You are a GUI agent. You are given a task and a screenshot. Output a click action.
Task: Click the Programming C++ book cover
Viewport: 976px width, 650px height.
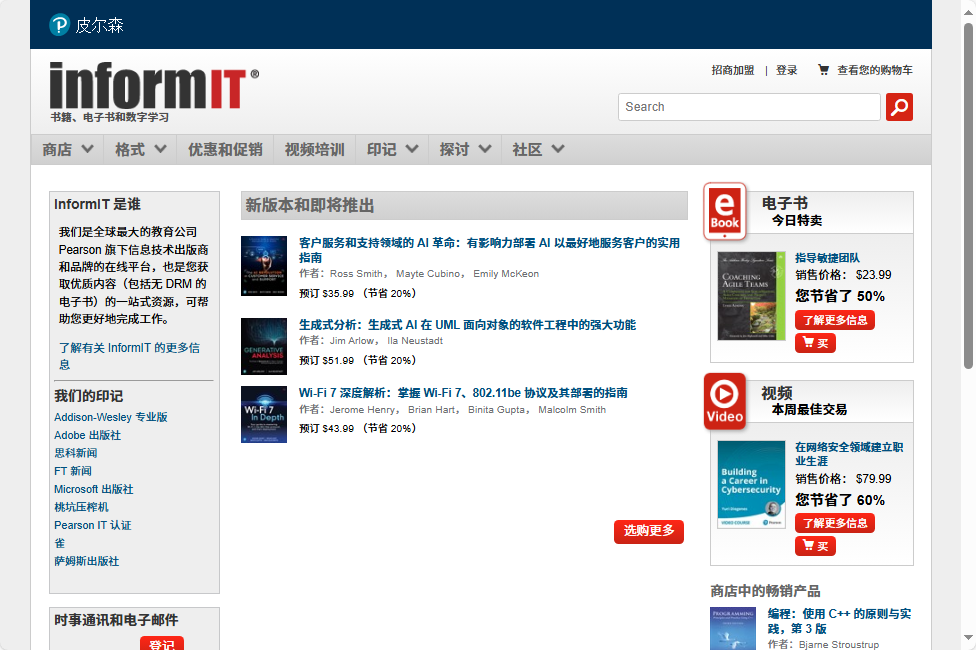pyautogui.click(x=733, y=629)
